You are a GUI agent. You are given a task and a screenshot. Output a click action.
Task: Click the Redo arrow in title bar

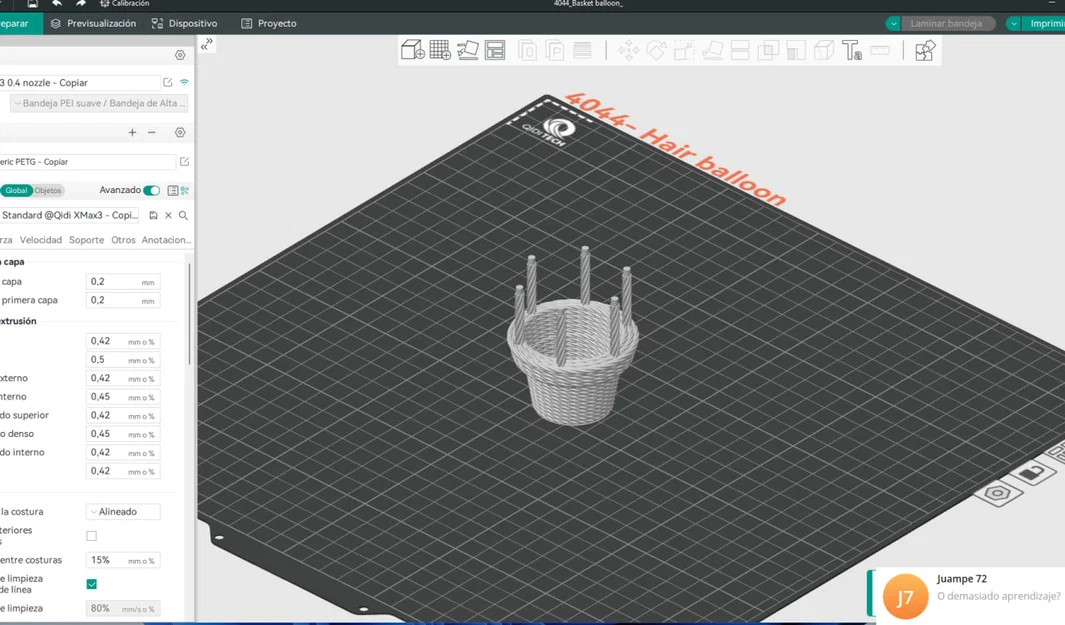(81, 3)
